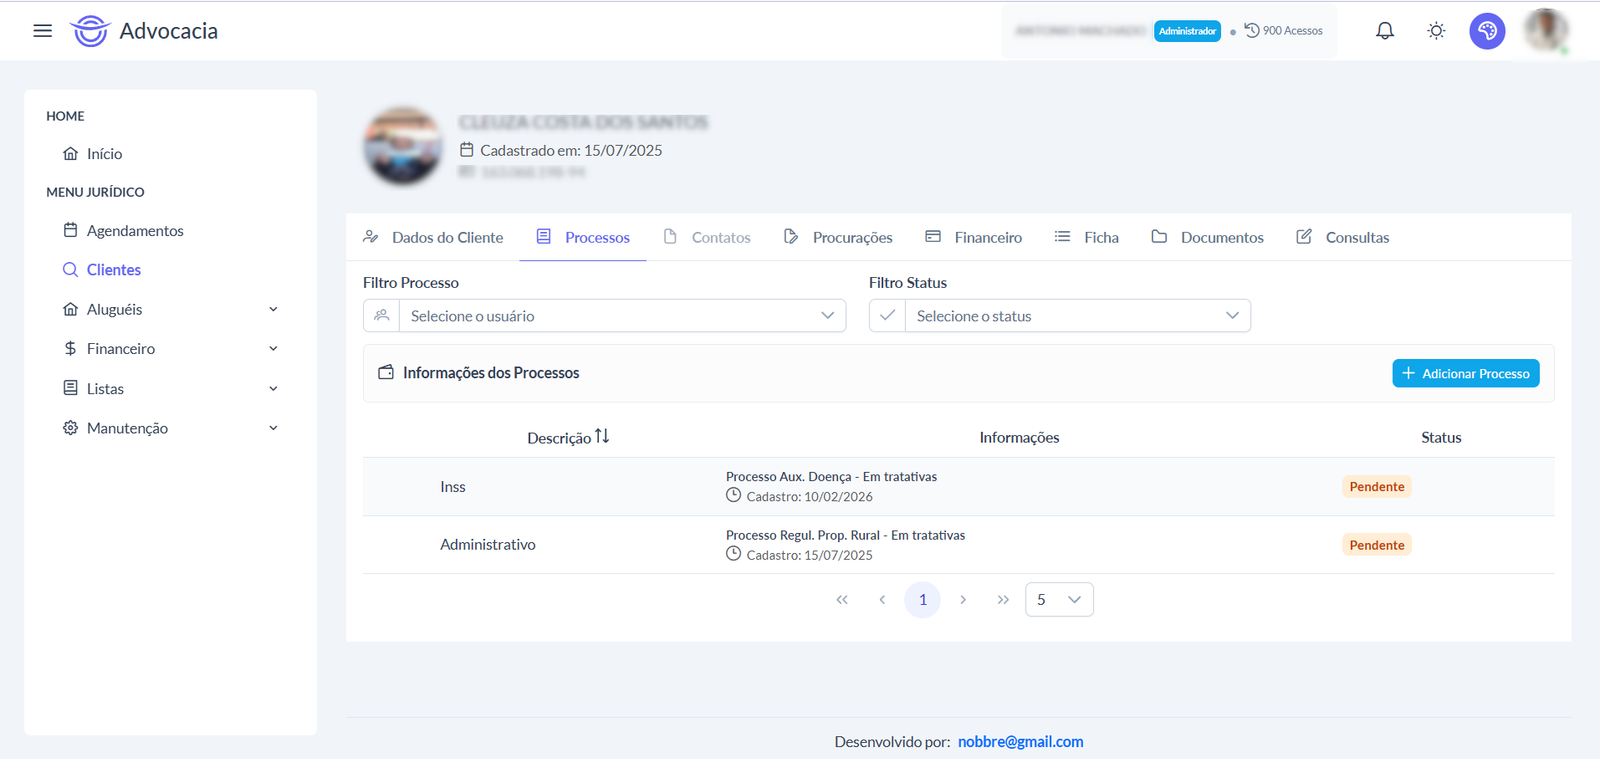Switch to the Procurações tab
The height and width of the screenshot is (759, 1600).
click(838, 237)
